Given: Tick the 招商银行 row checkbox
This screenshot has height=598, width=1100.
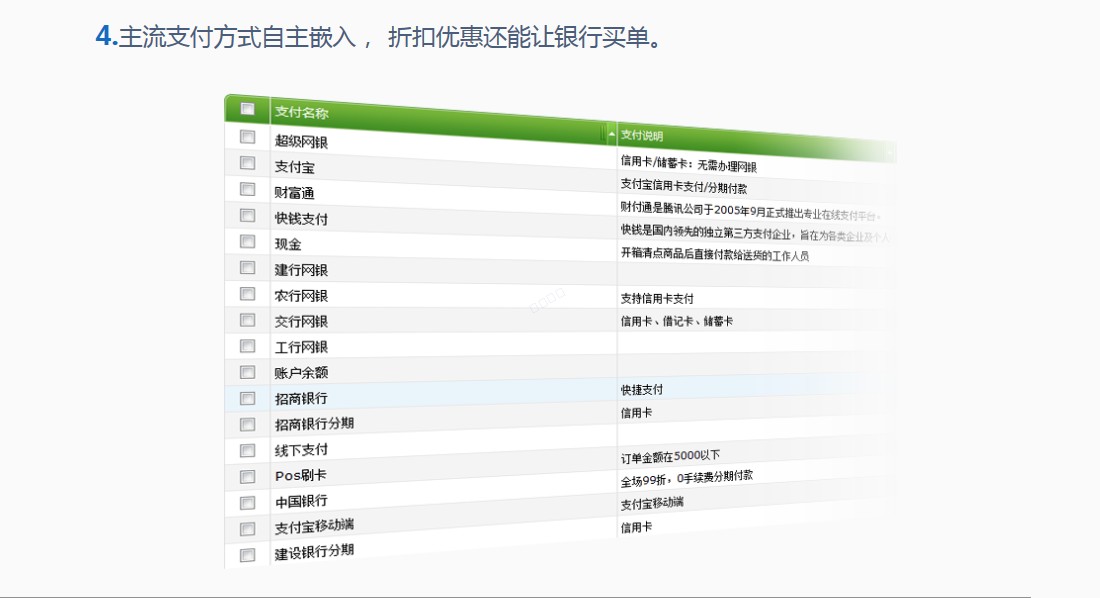Looking at the screenshot, I should pos(247,398).
